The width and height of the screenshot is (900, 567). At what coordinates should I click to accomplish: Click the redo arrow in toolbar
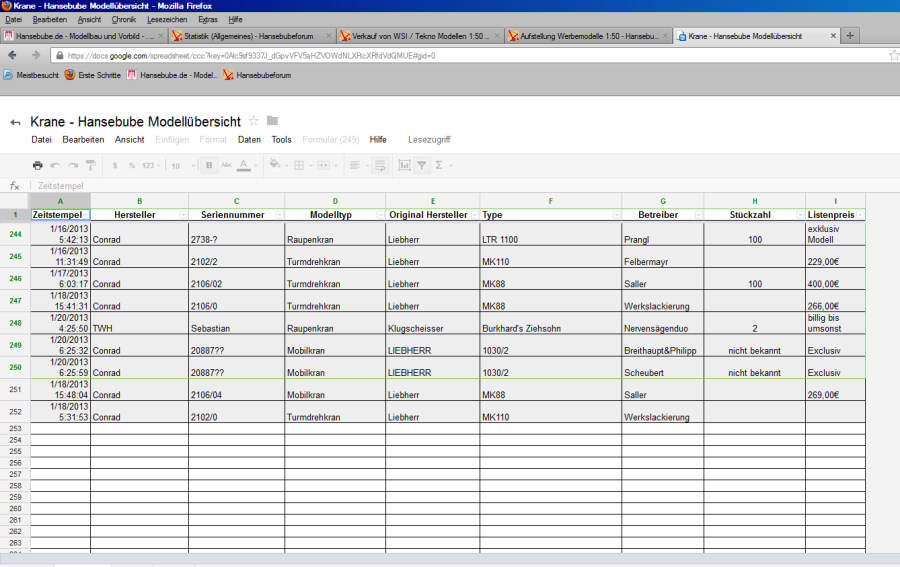point(73,165)
